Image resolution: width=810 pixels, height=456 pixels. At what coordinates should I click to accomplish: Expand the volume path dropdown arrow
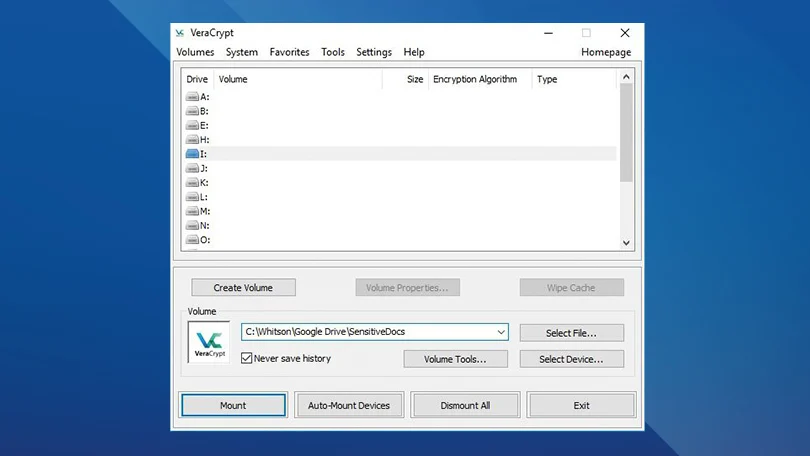500,332
